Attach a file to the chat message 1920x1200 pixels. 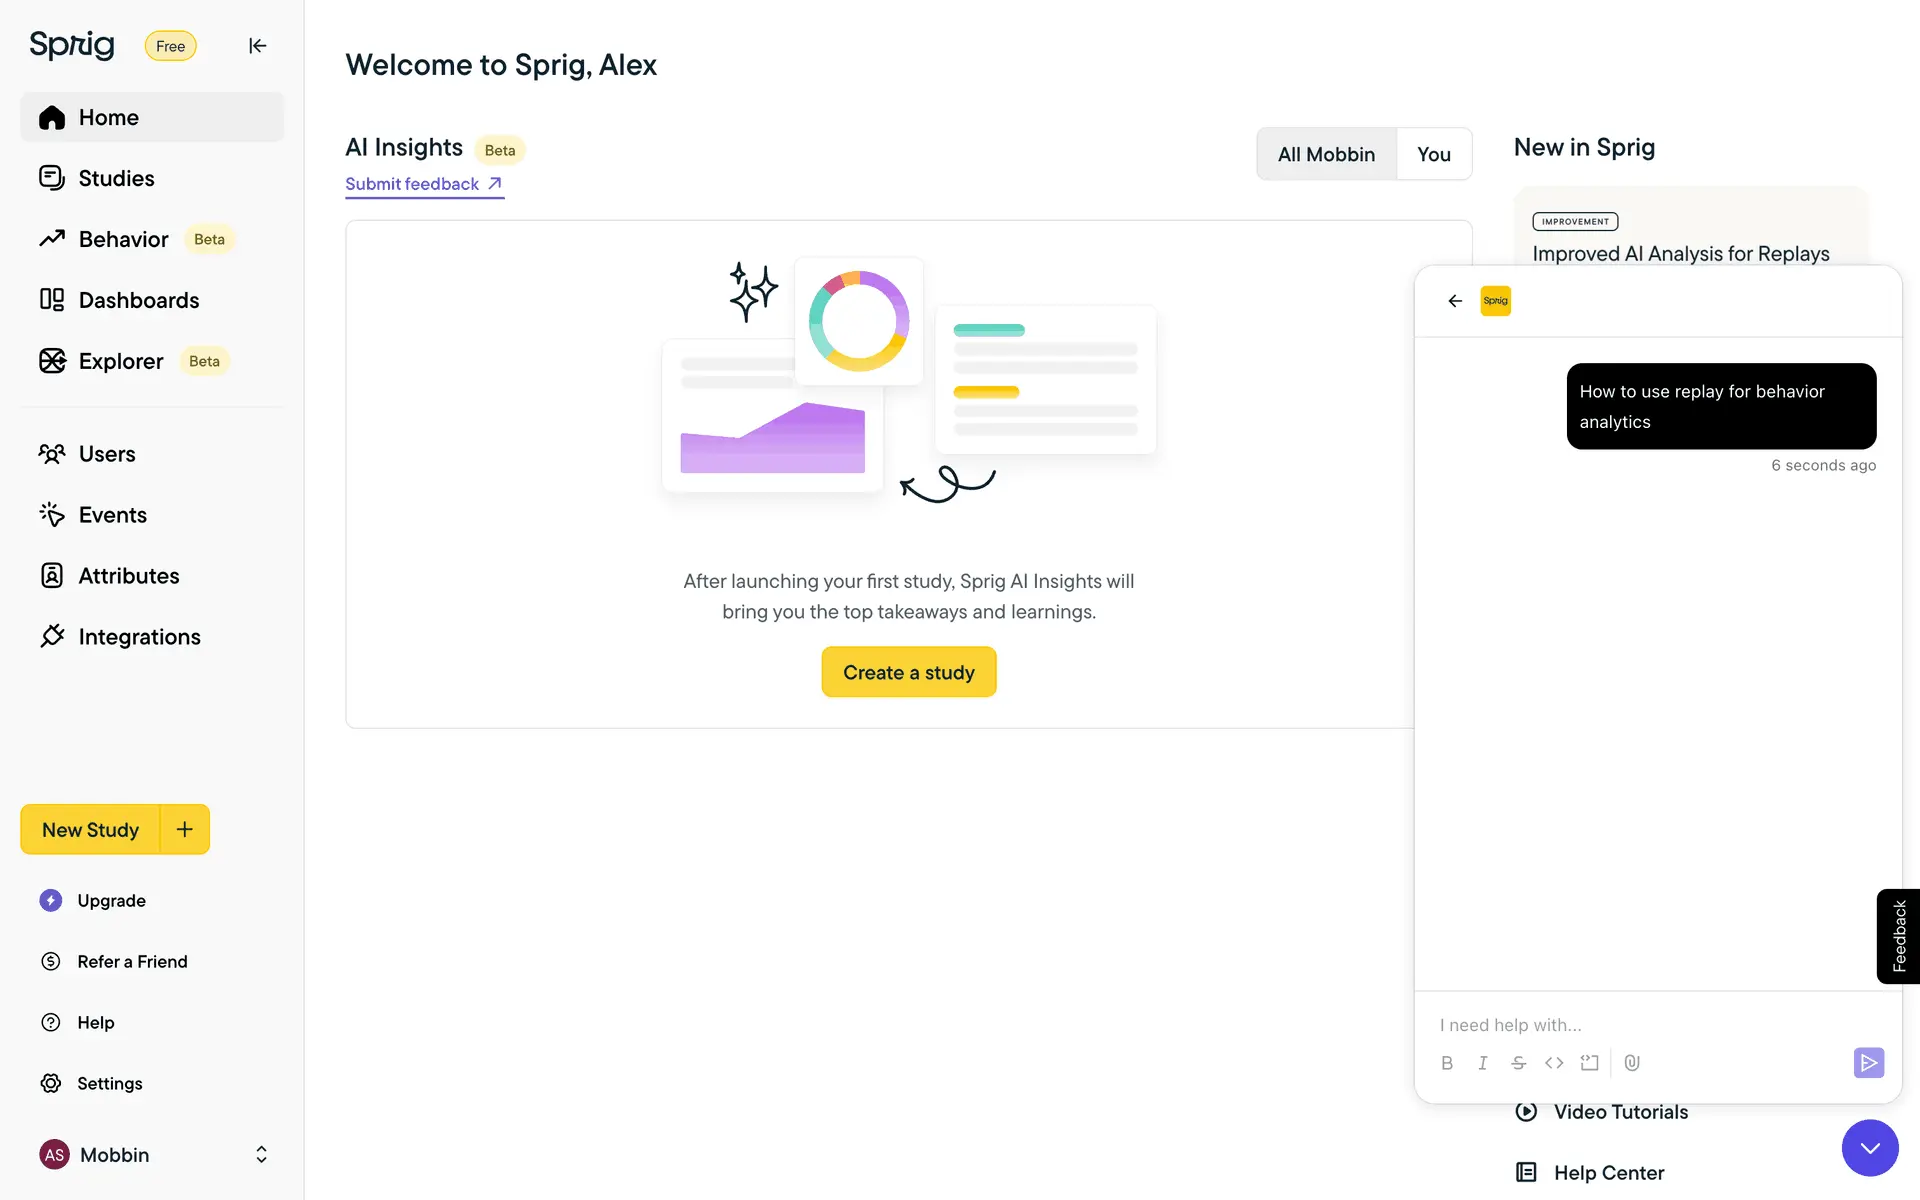1632,1063
